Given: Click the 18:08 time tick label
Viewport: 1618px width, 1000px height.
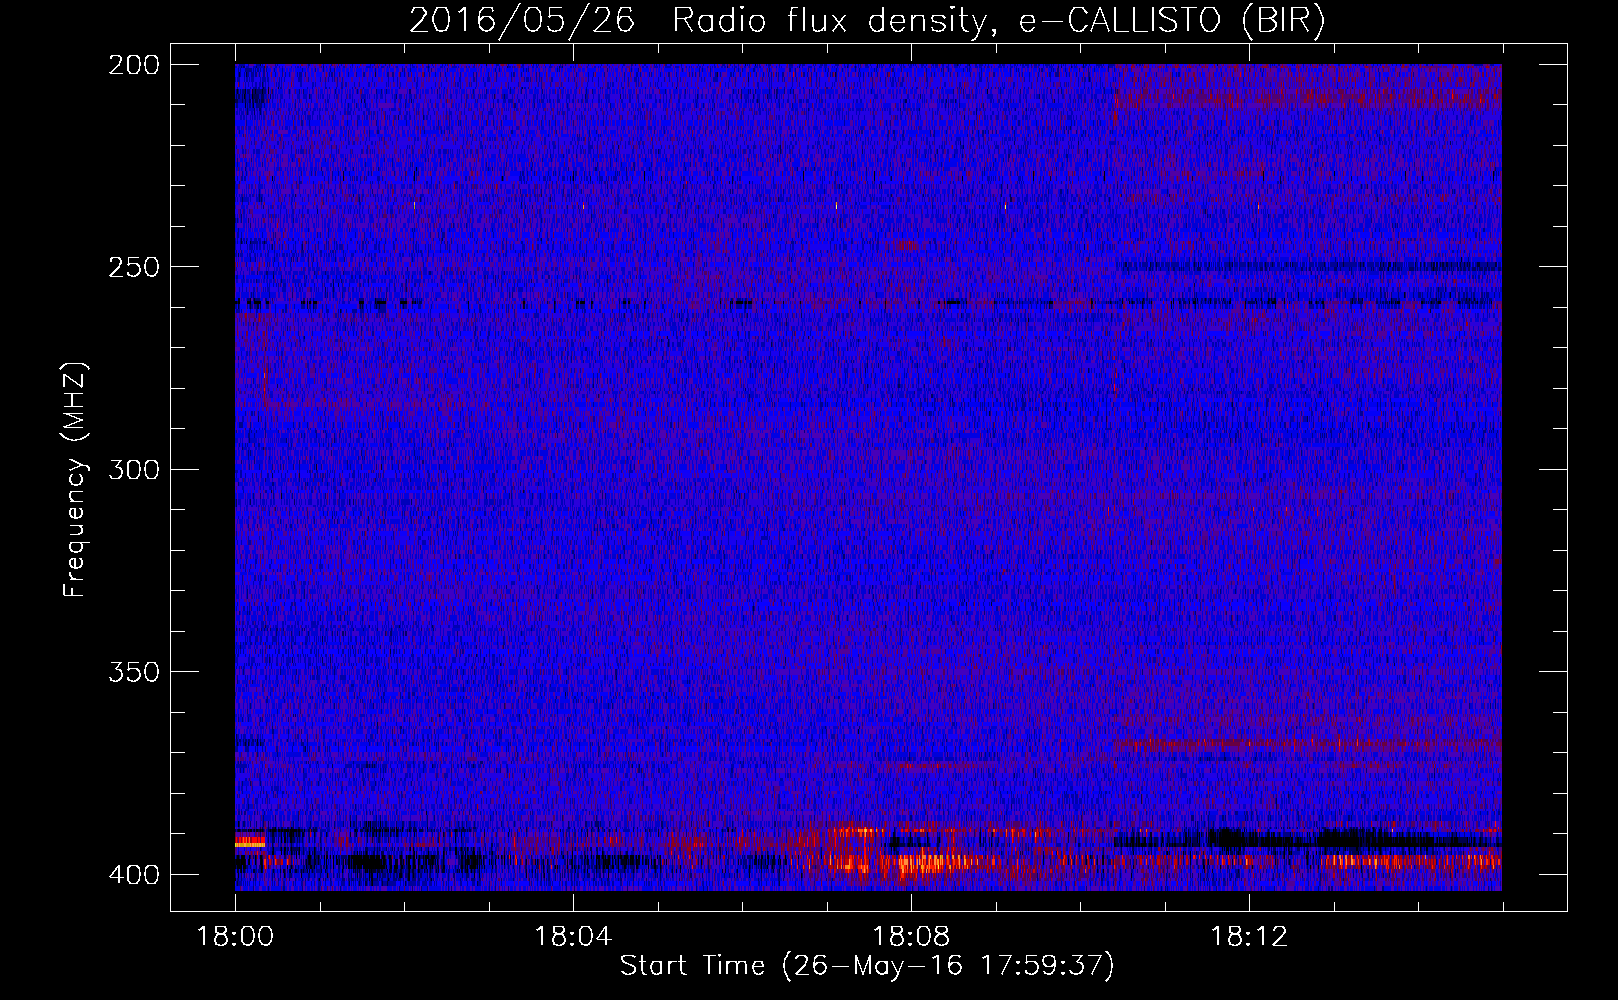Looking at the screenshot, I should tap(910, 937).
